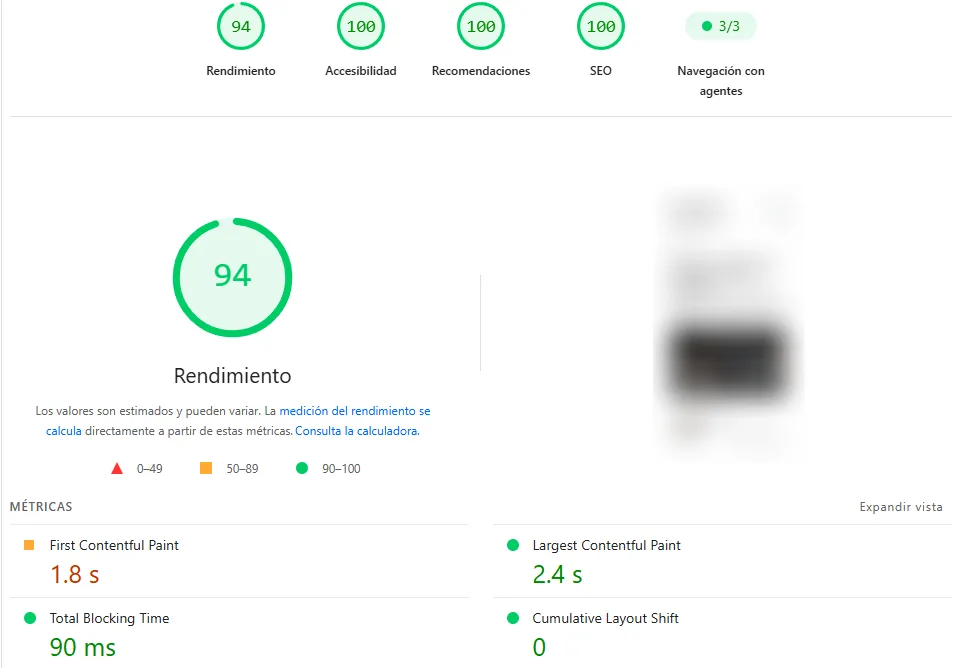Click the 1.8 s metric value

click(75, 574)
